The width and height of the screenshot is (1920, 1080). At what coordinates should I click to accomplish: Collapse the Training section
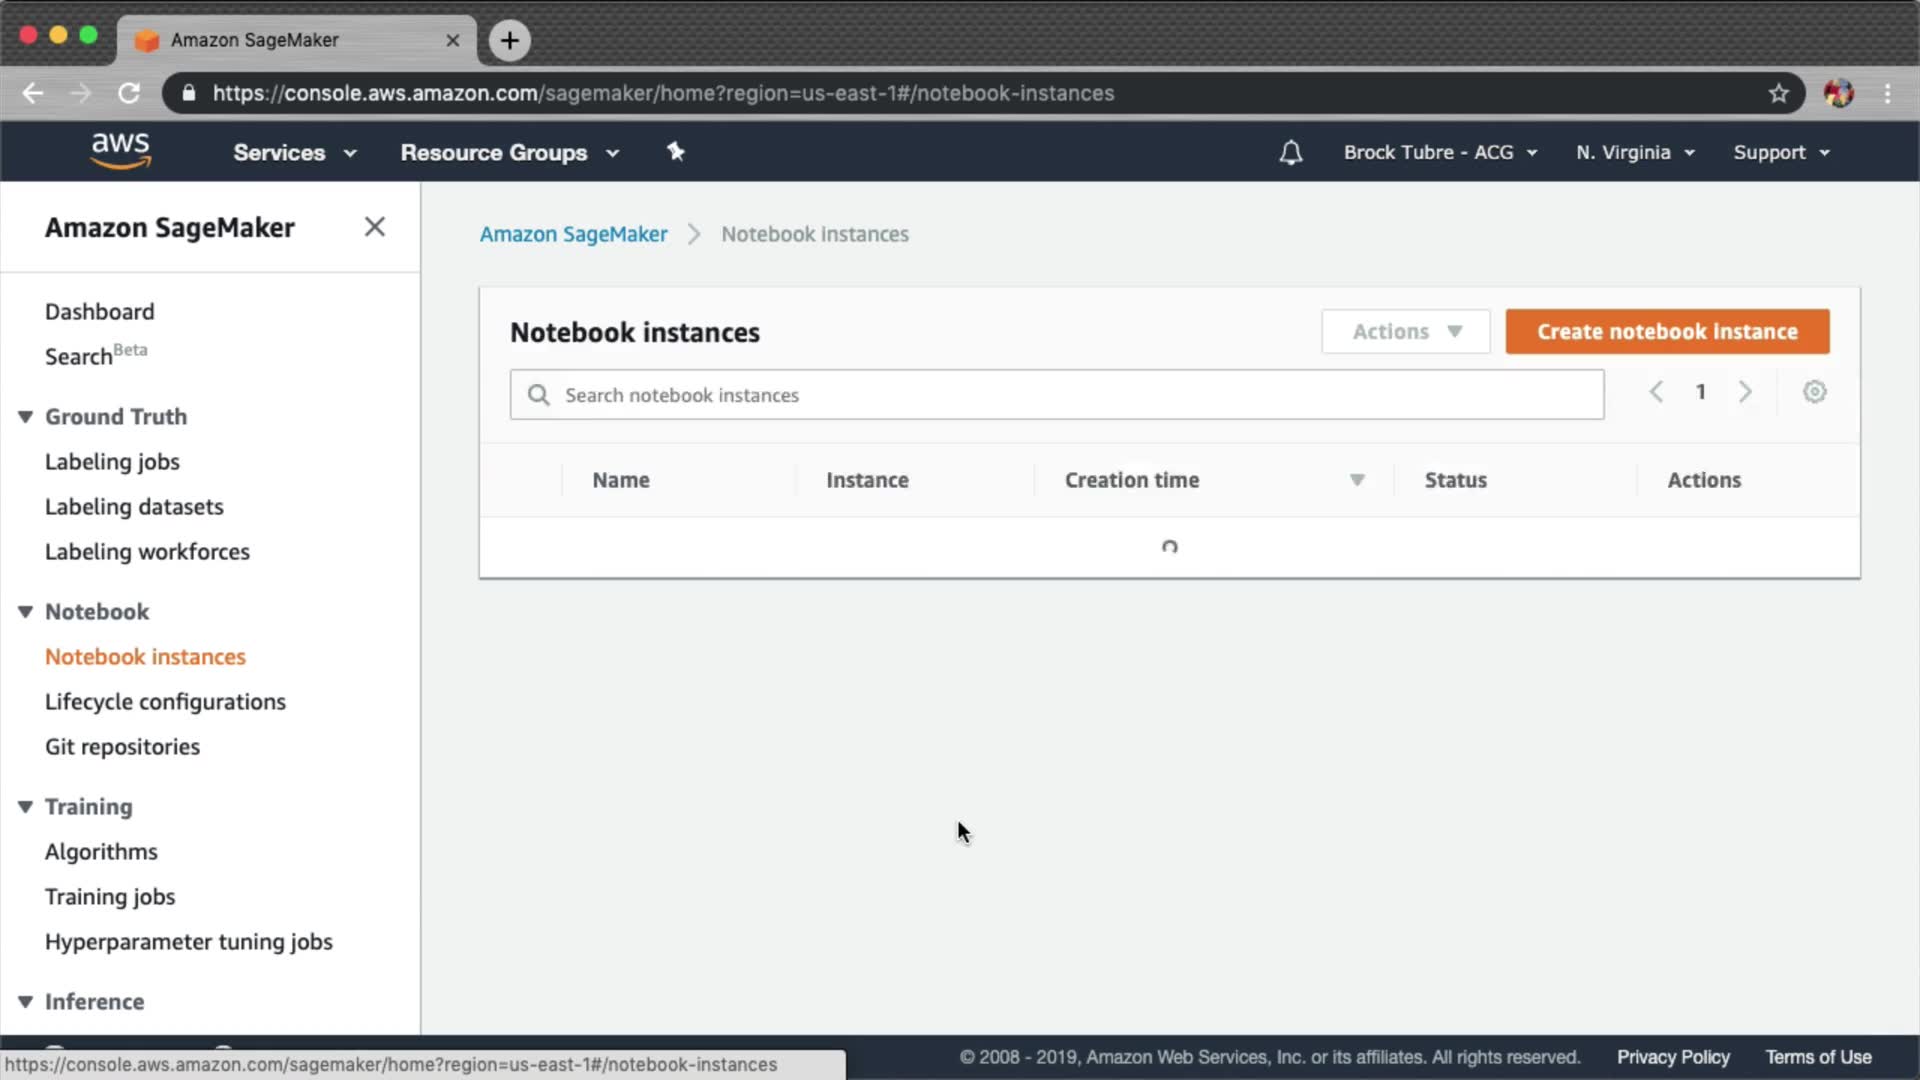point(26,807)
